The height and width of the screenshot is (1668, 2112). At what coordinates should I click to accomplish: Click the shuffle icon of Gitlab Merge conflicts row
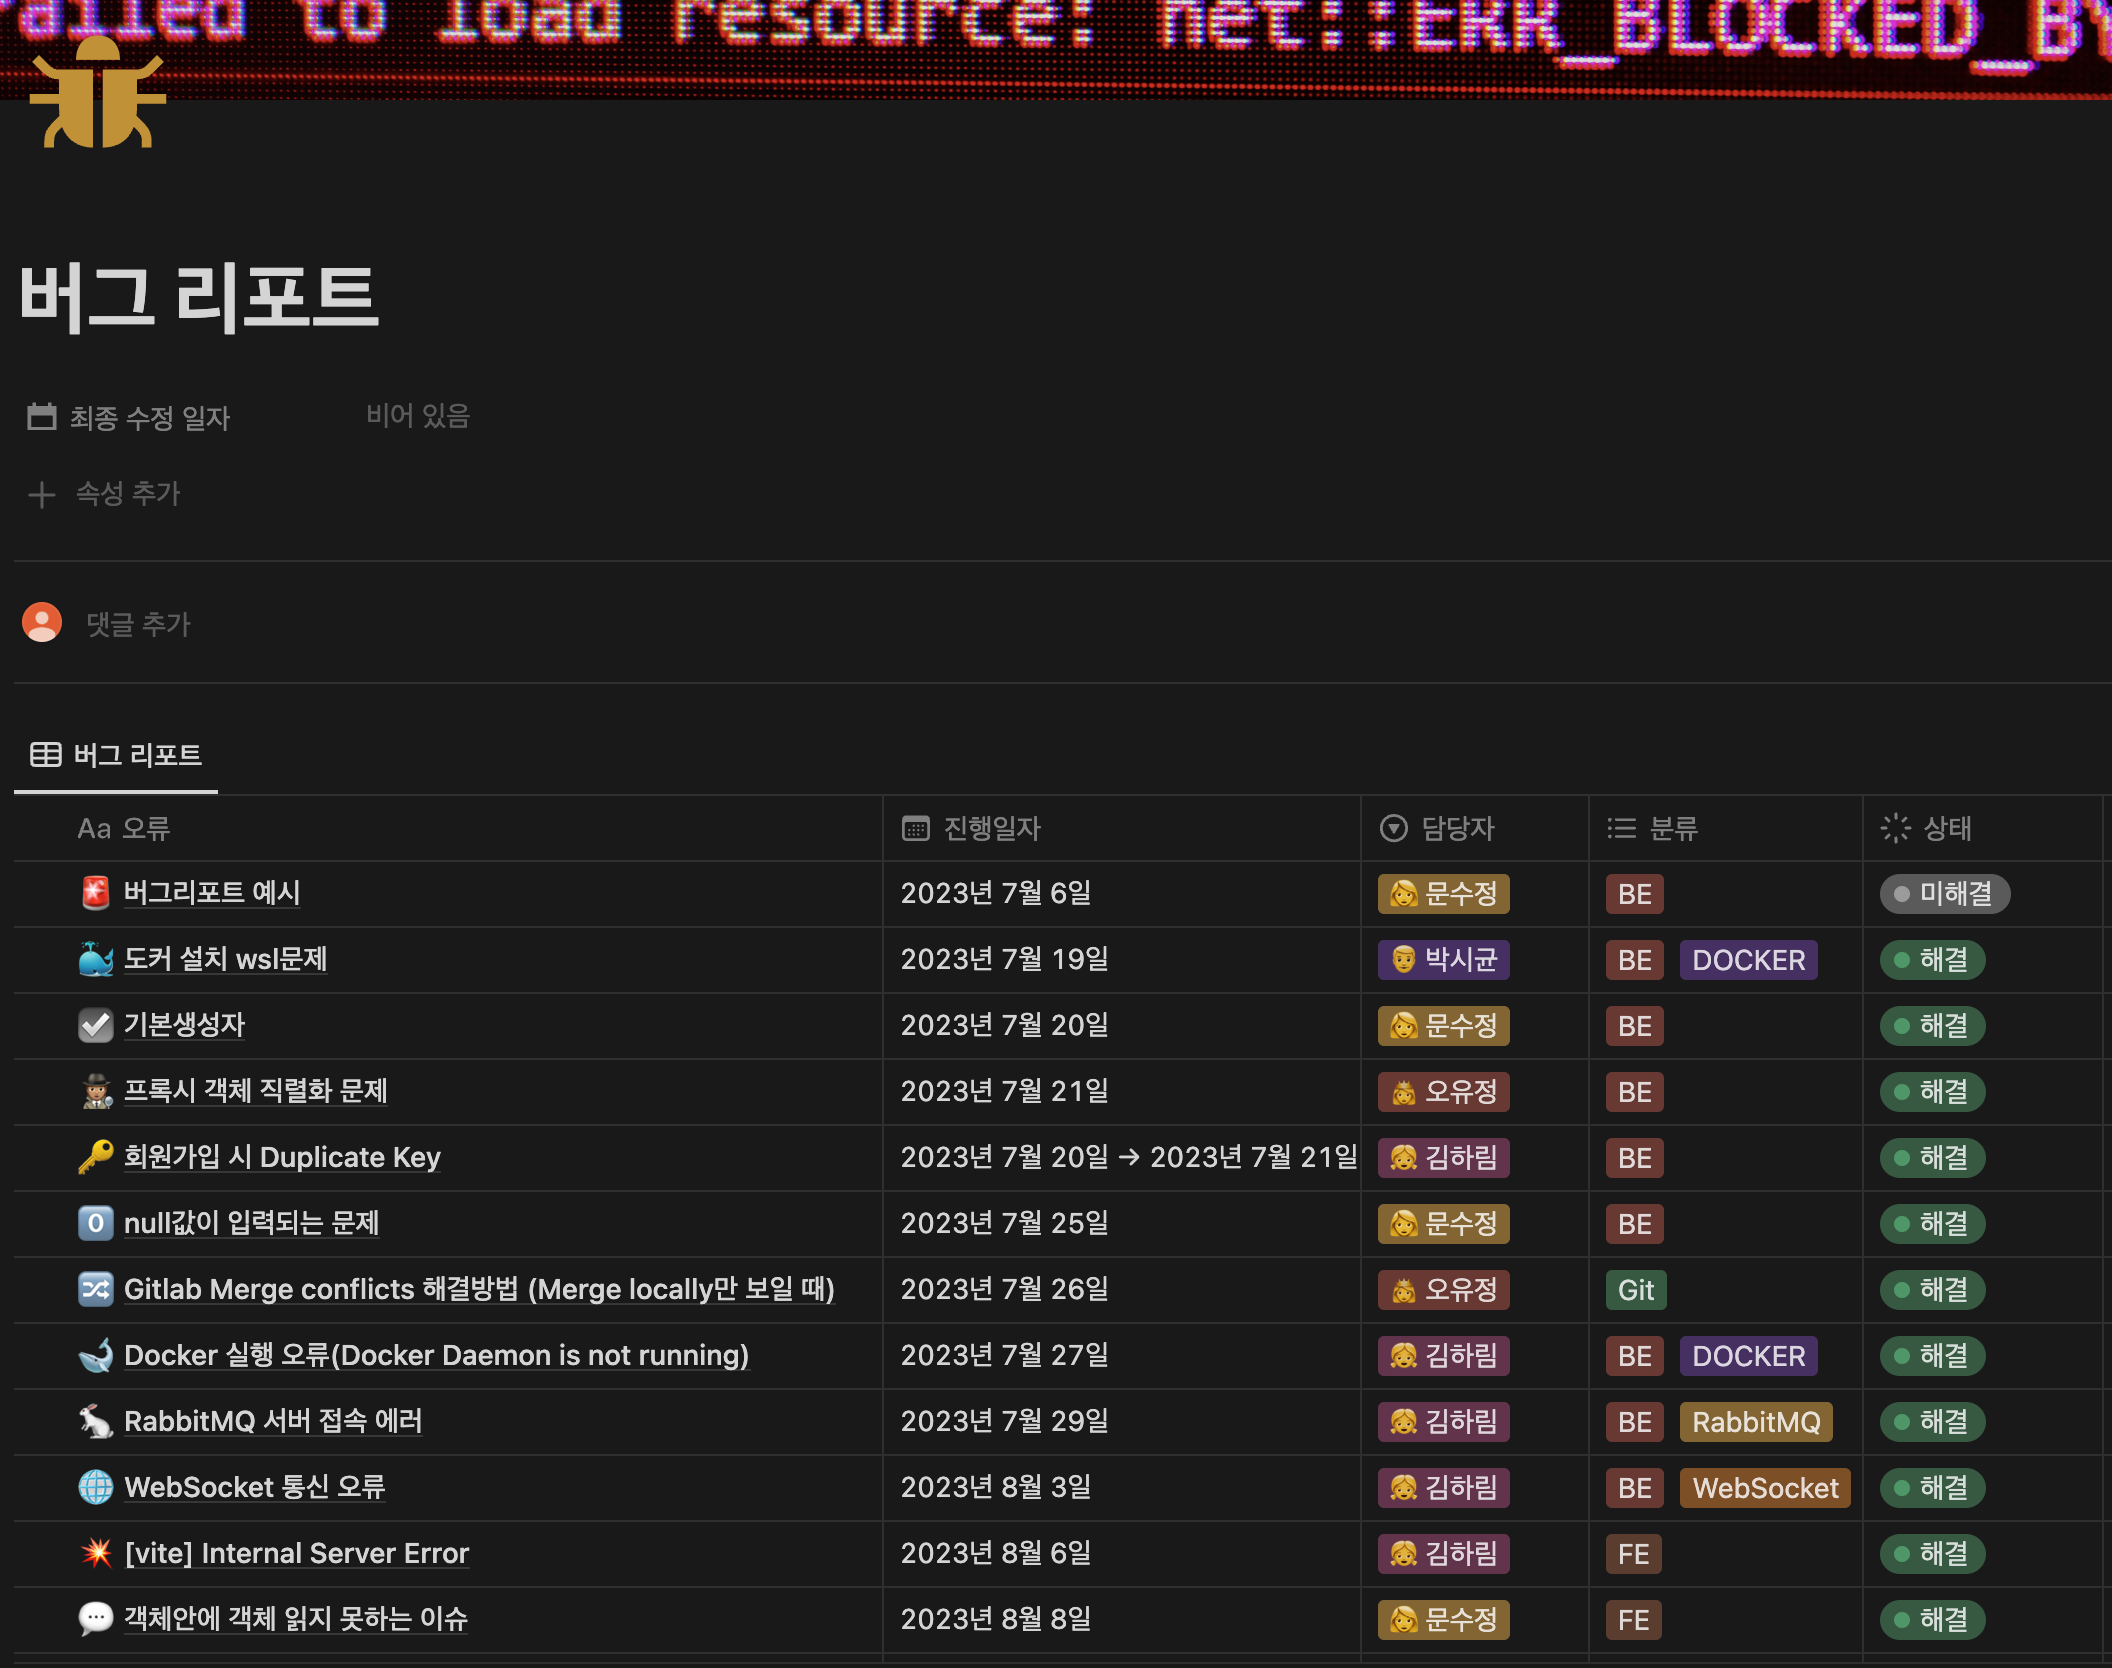96,1289
